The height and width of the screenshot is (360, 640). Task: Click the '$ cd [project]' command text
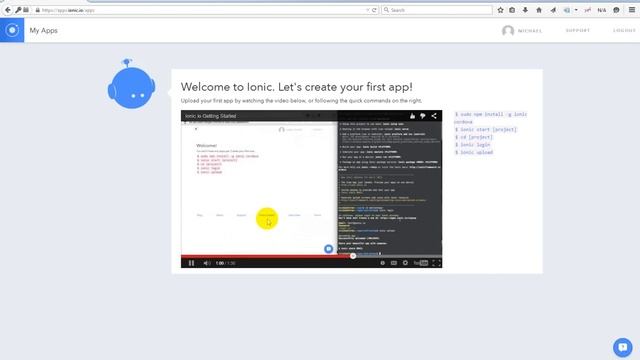[x=474, y=137]
